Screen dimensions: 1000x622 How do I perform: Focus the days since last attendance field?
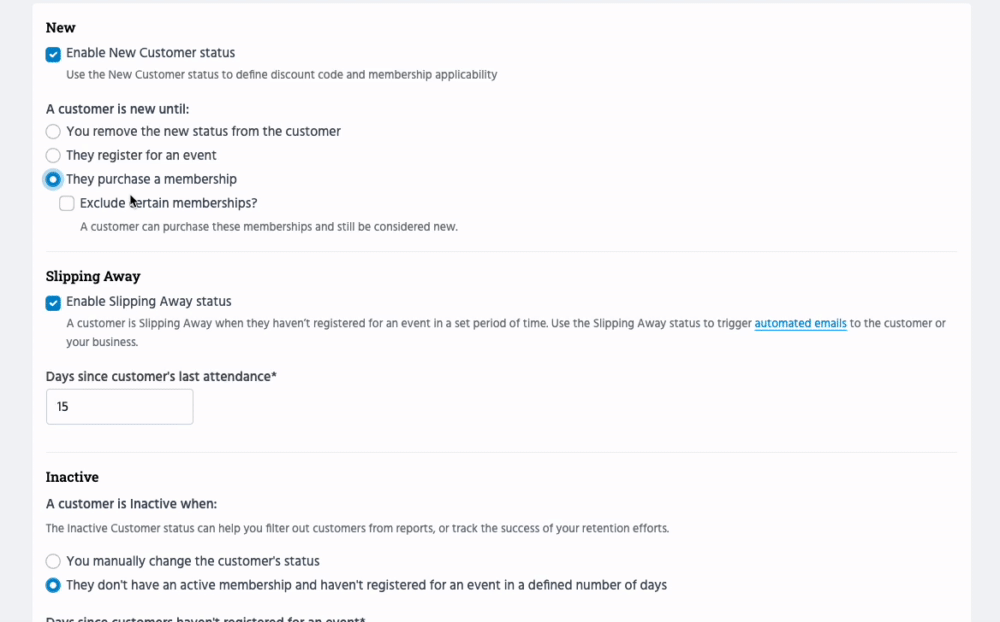pos(119,407)
